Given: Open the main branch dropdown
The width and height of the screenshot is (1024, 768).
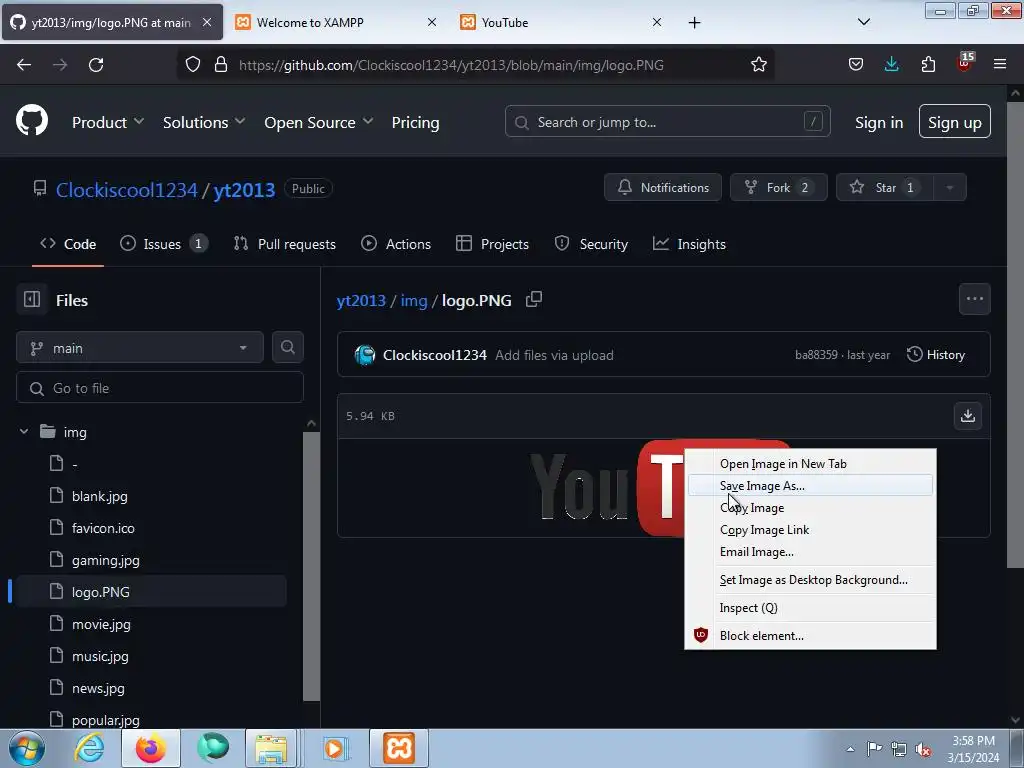Looking at the screenshot, I should [140, 347].
